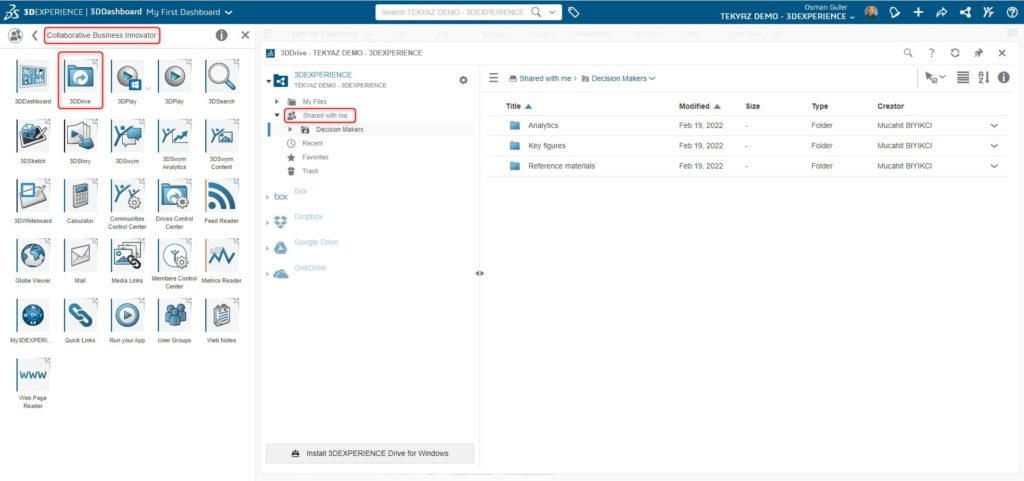Launch the 3DSketch app
This screenshot has height=481, width=1024.
33,136
